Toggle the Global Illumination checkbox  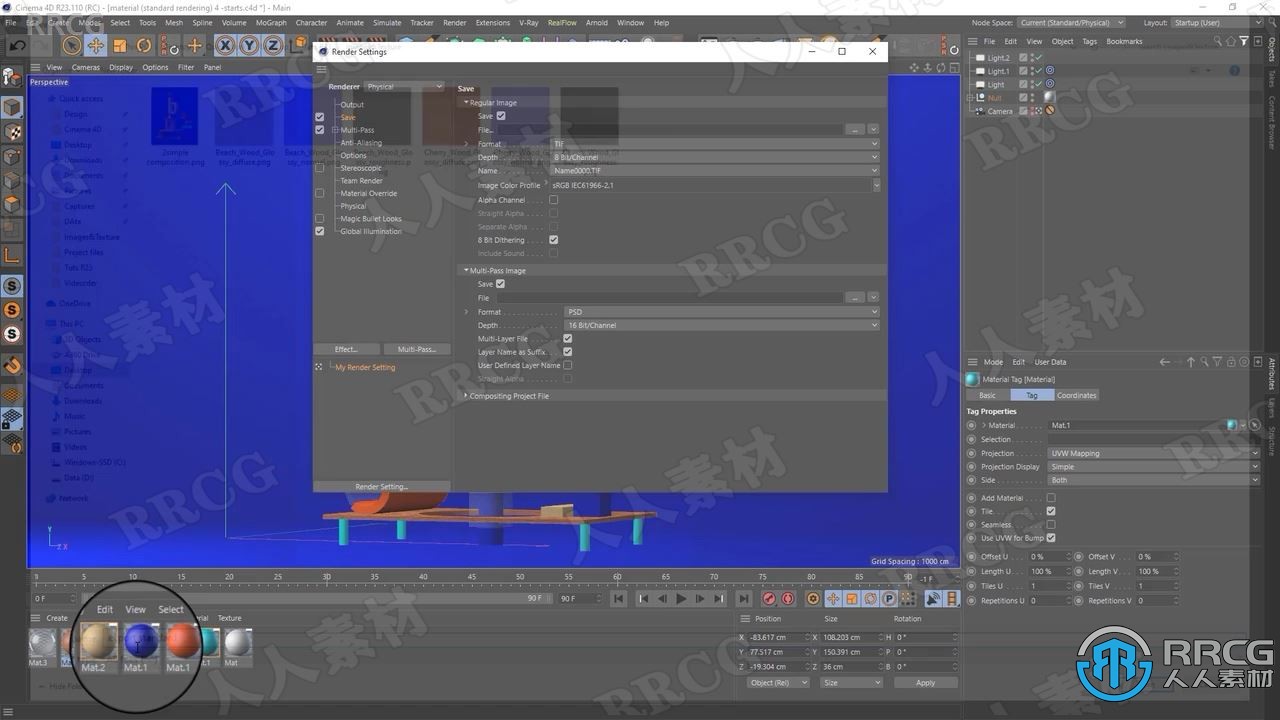coord(320,231)
